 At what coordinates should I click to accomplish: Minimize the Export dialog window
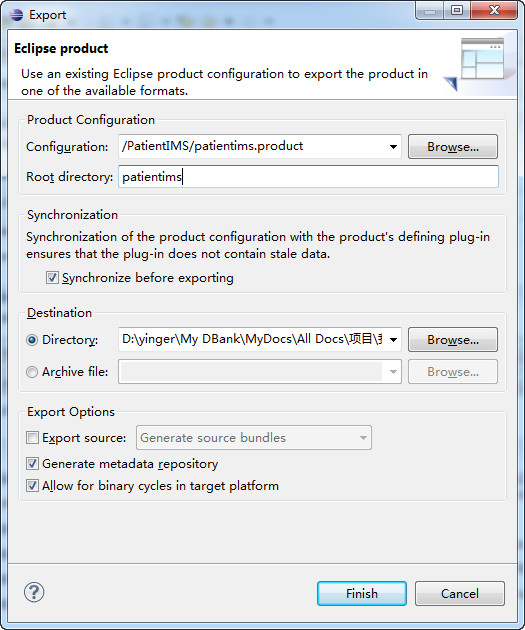[x=430, y=10]
